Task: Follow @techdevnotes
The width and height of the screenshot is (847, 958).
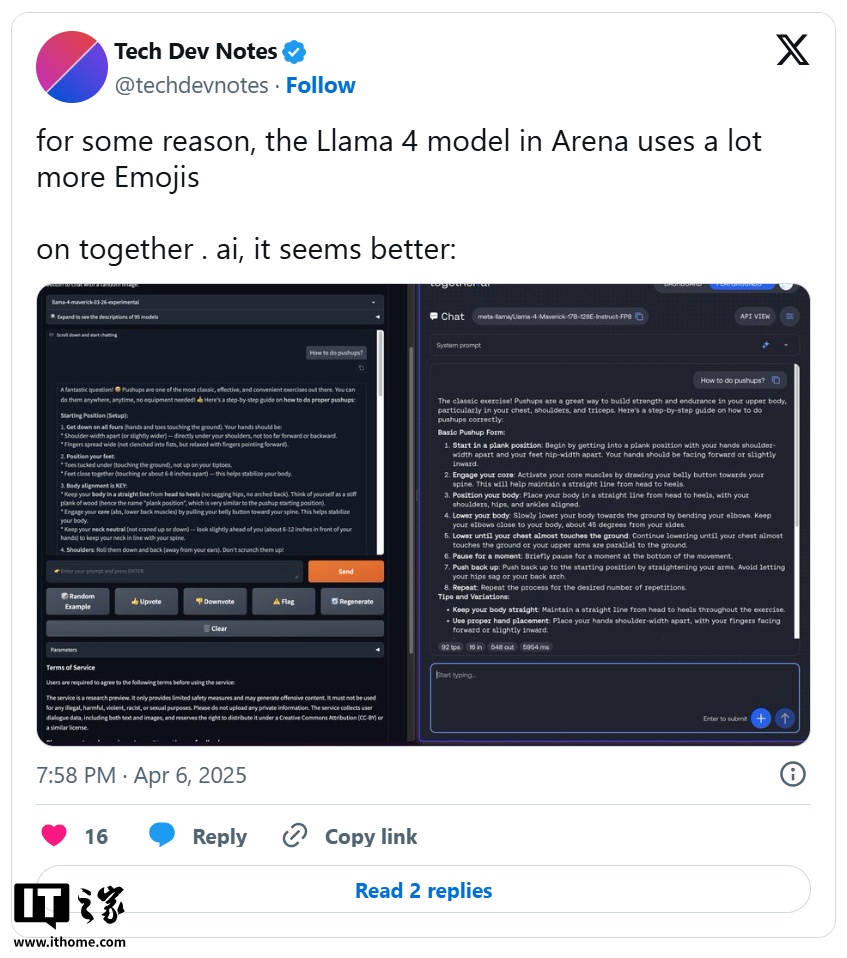Action: [x=320, y=85]
